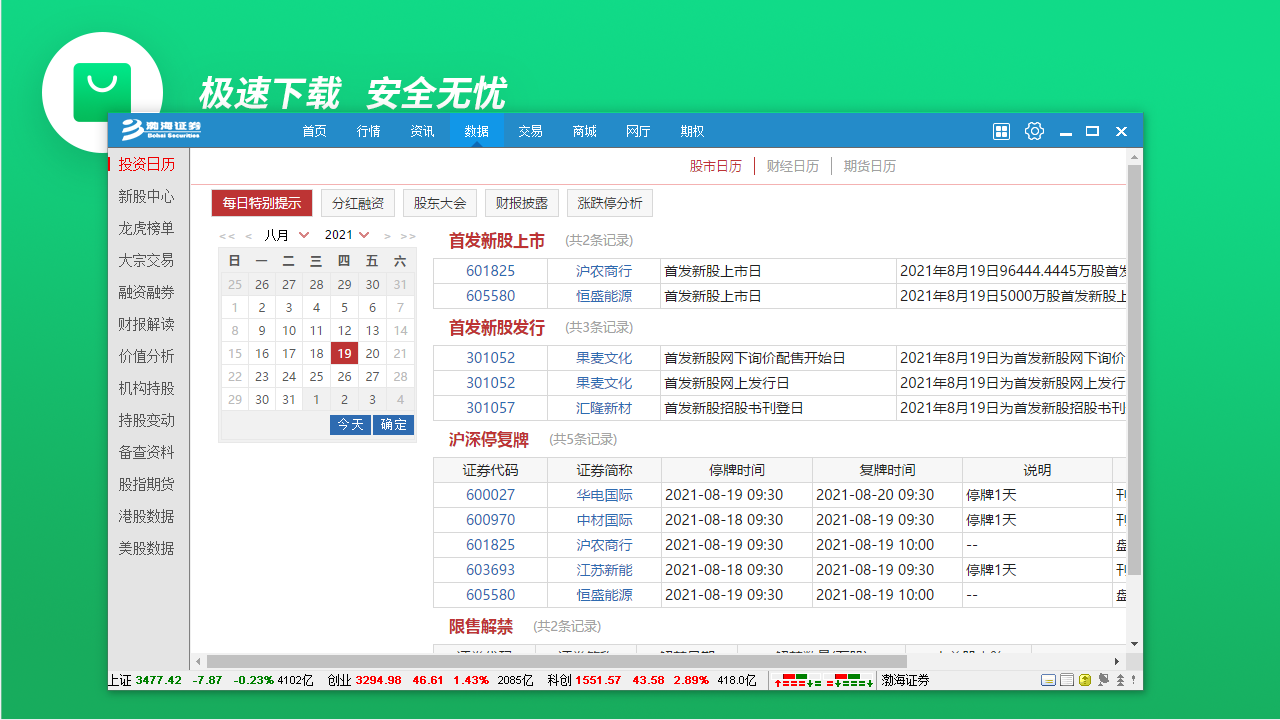The height and width of the screenshot is (720, 1280).
Task: Open the month dropdown showing 八月
Action: (288, 234)
